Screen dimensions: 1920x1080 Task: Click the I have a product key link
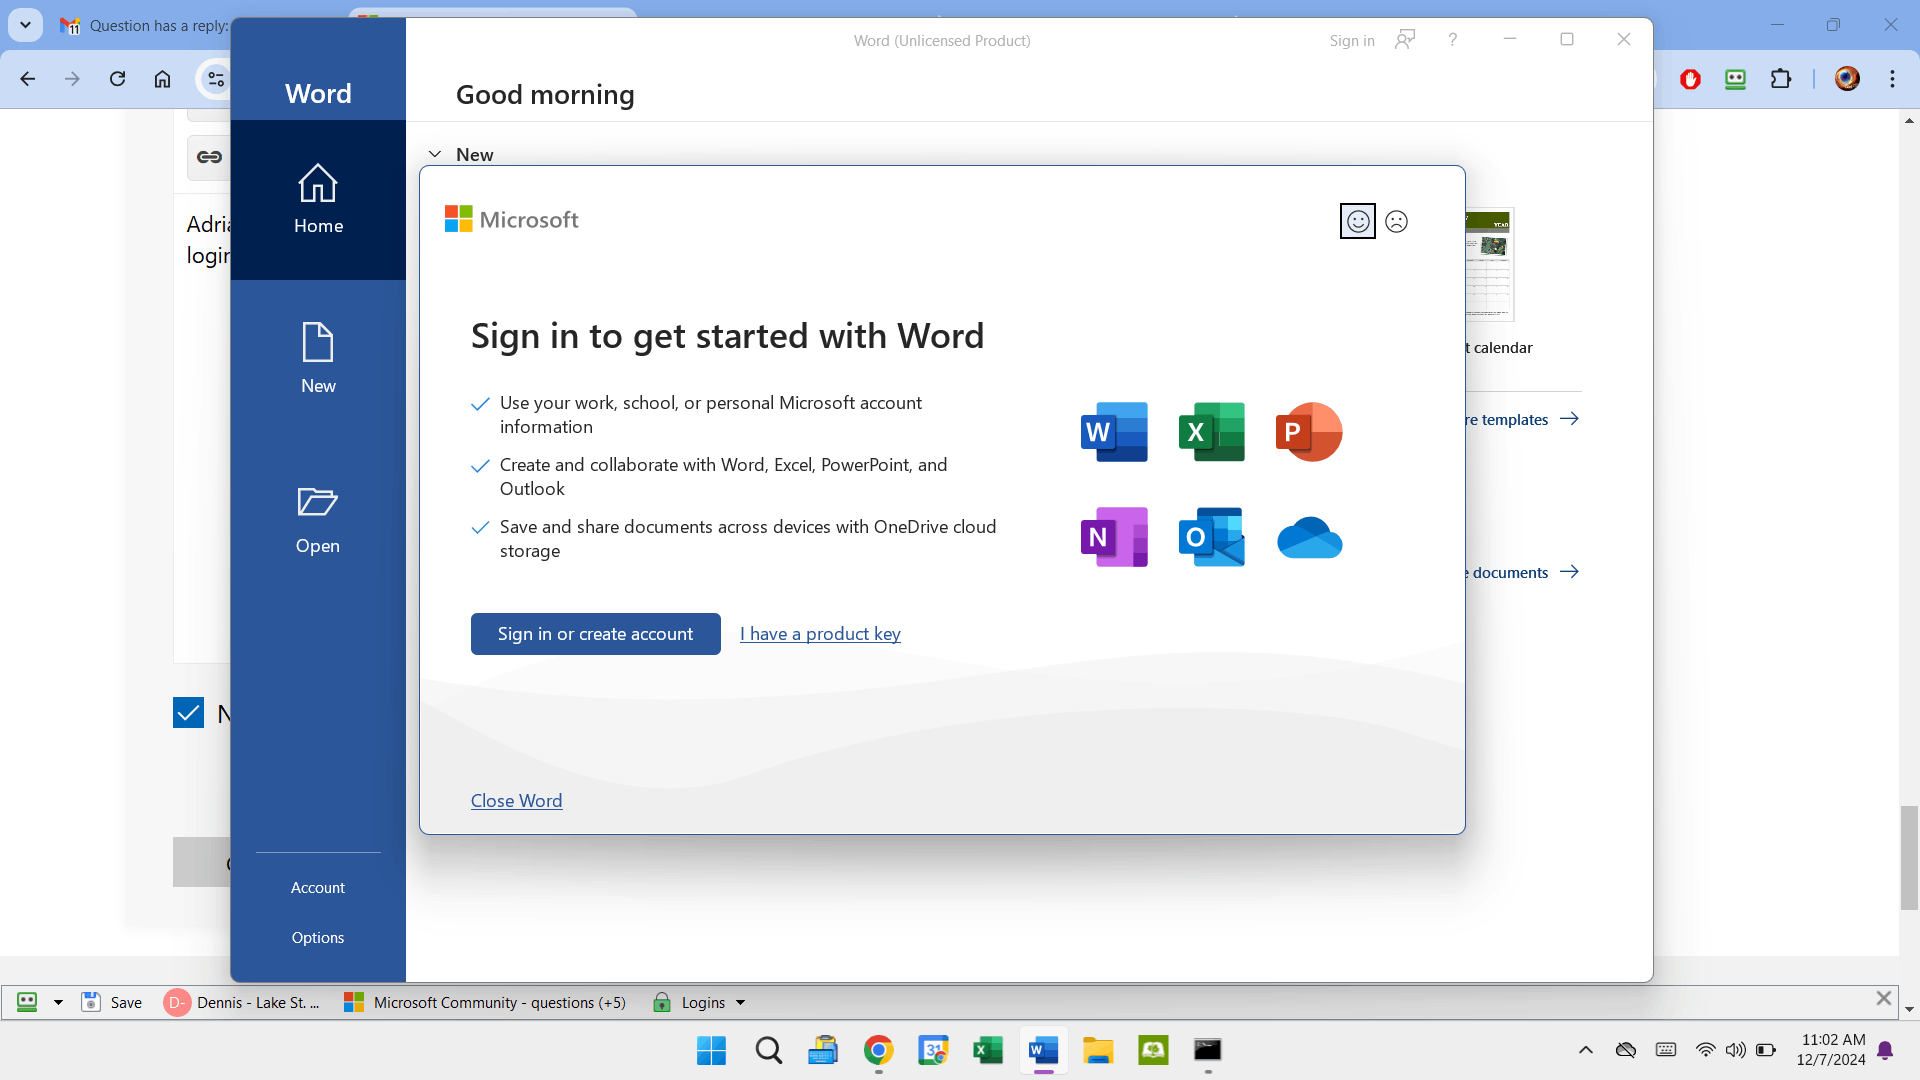[819, 633]
